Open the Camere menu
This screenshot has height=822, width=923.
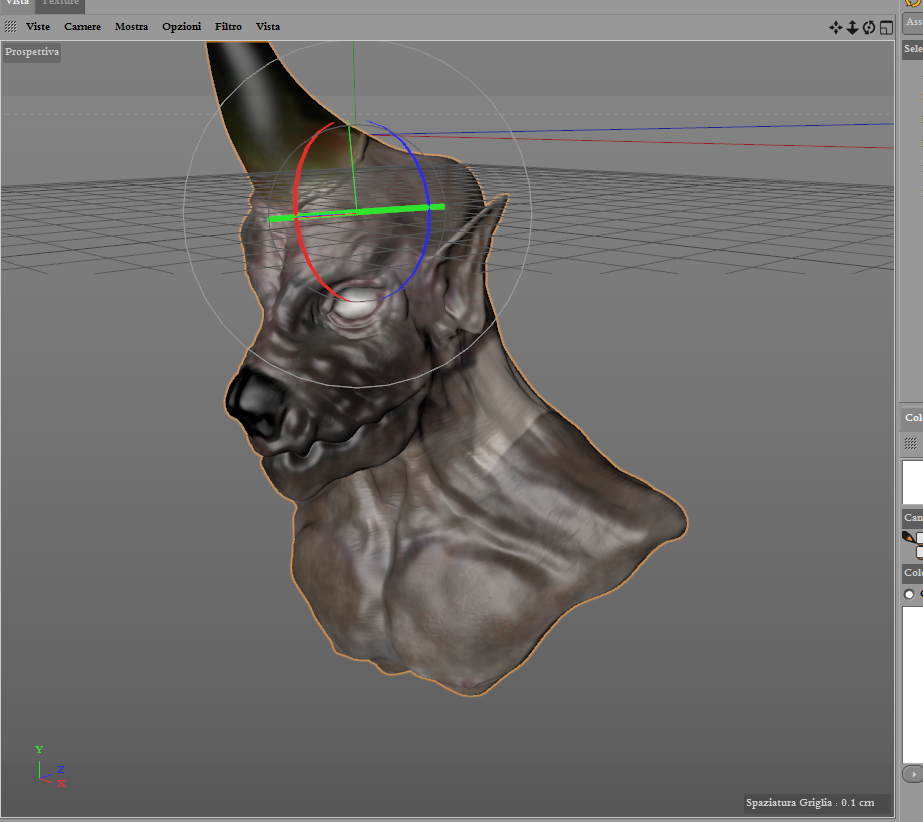coord(82,27)
